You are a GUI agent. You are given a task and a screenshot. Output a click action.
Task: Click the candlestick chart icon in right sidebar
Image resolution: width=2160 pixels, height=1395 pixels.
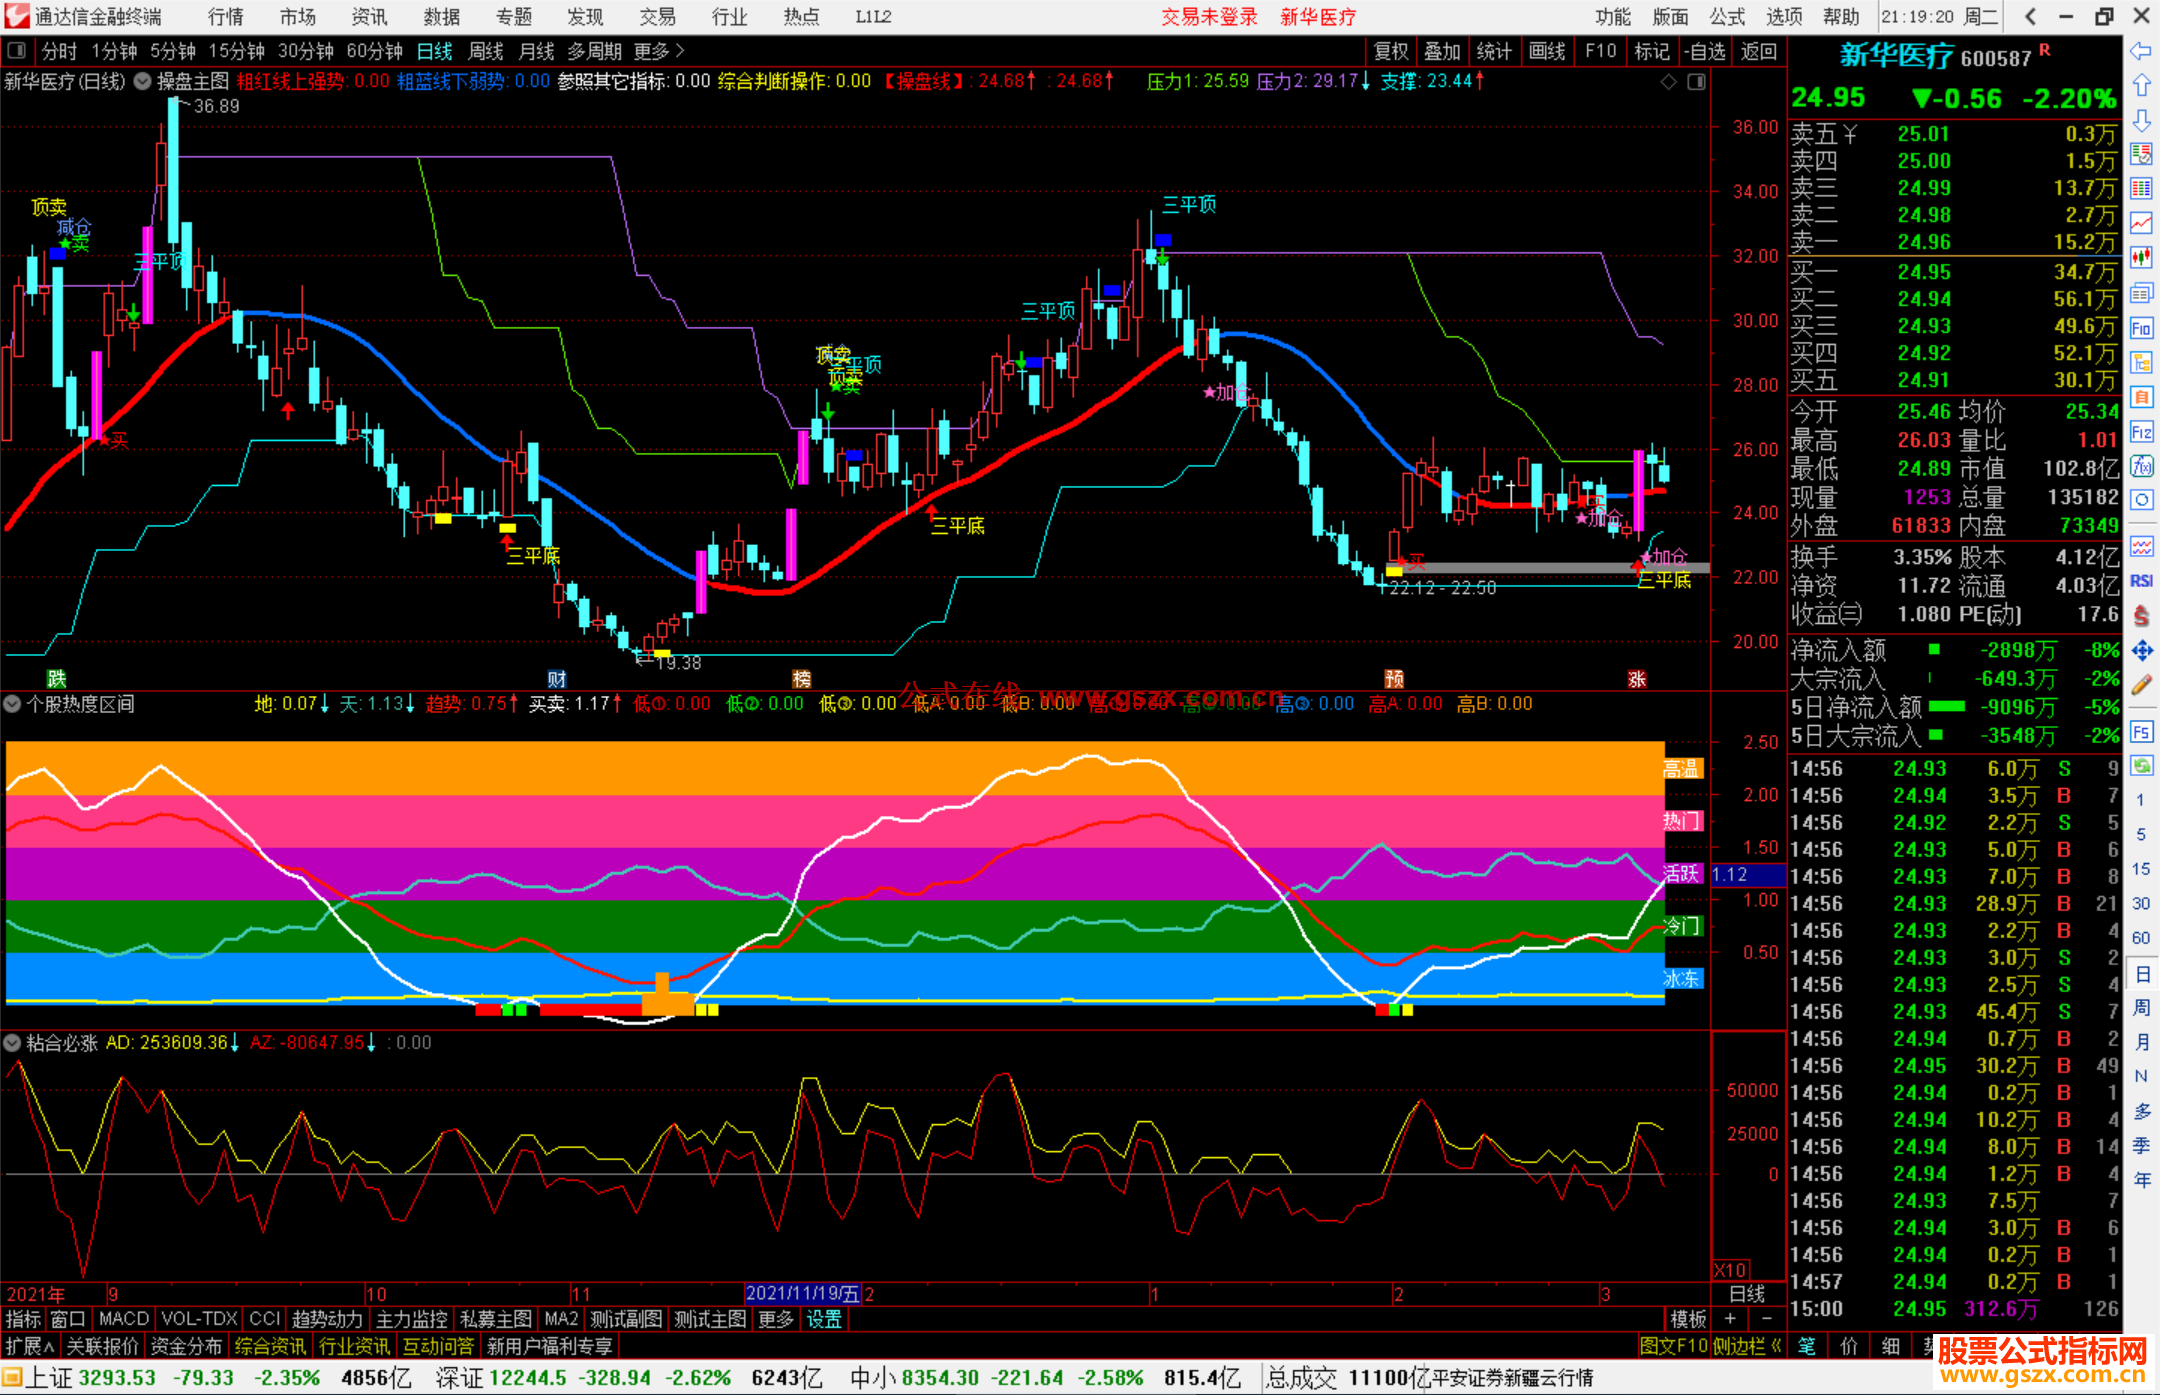(2141, 257)
